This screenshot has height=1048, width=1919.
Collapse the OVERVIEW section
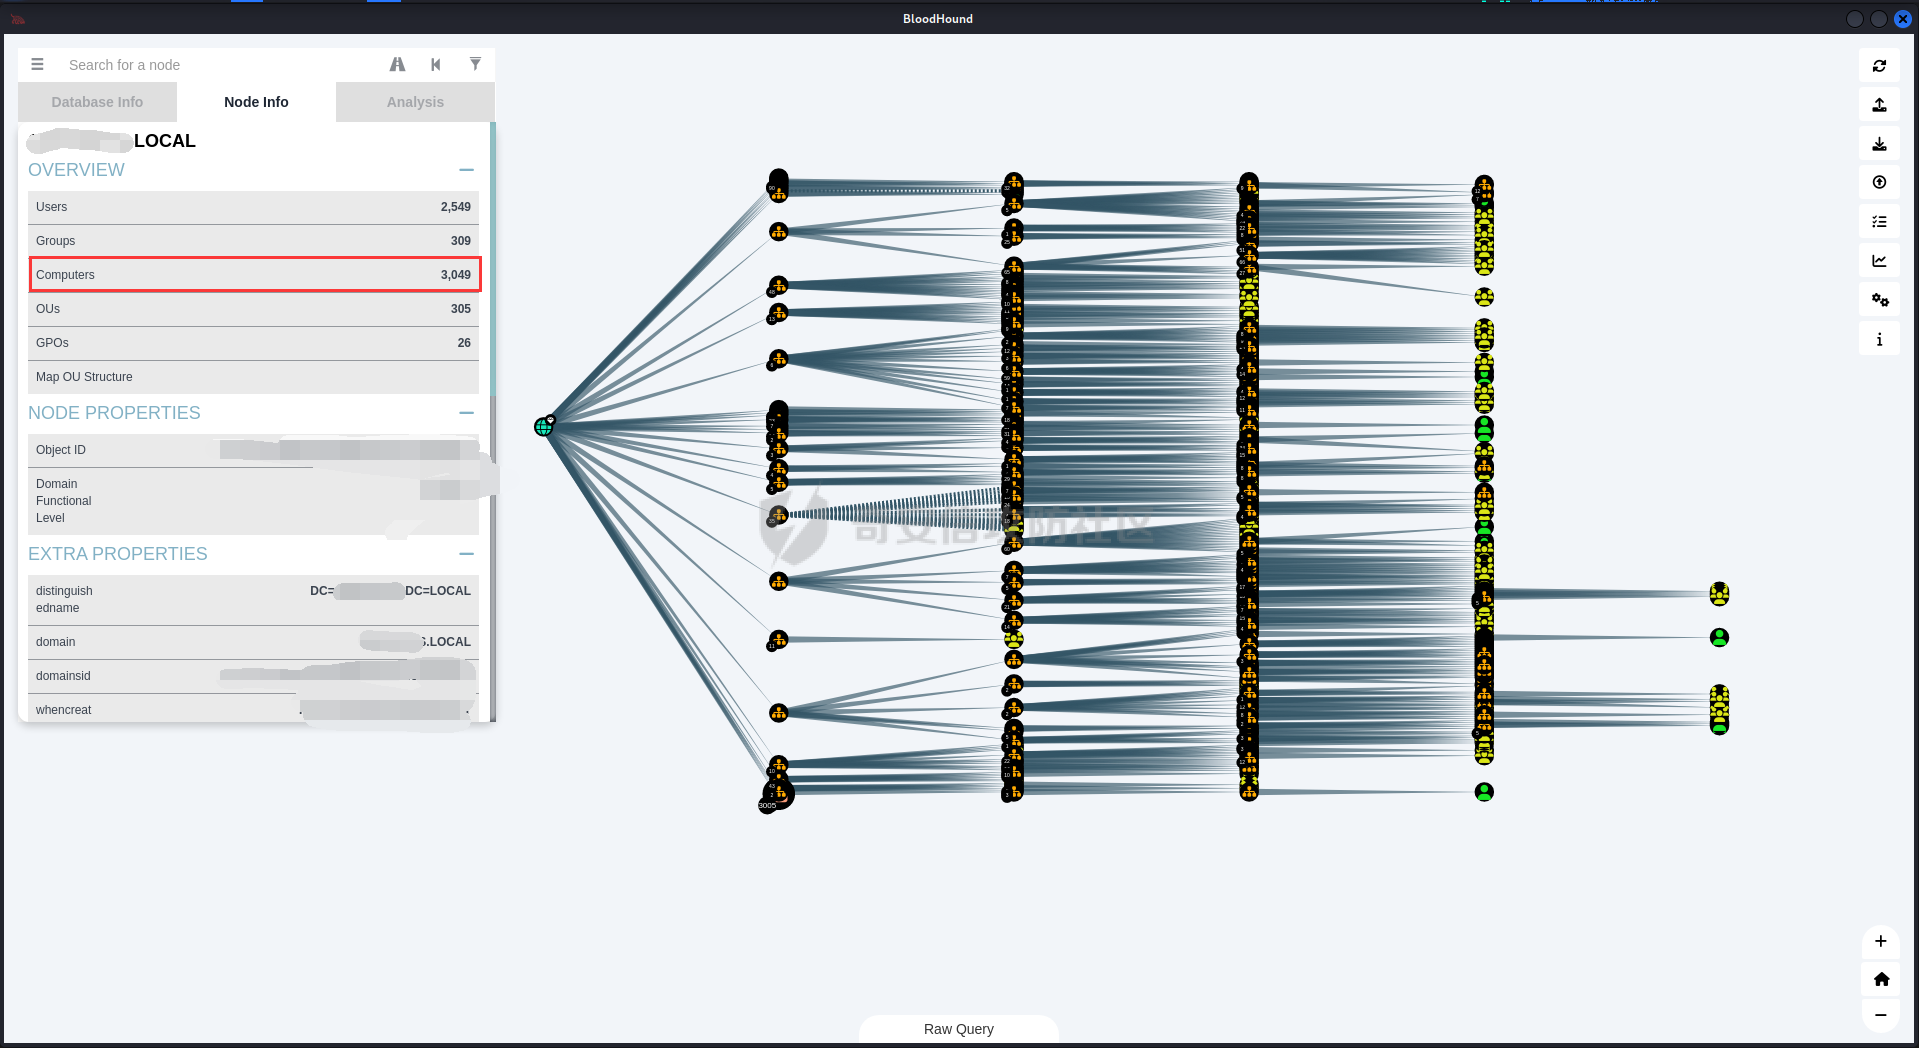tap(466, 170)
